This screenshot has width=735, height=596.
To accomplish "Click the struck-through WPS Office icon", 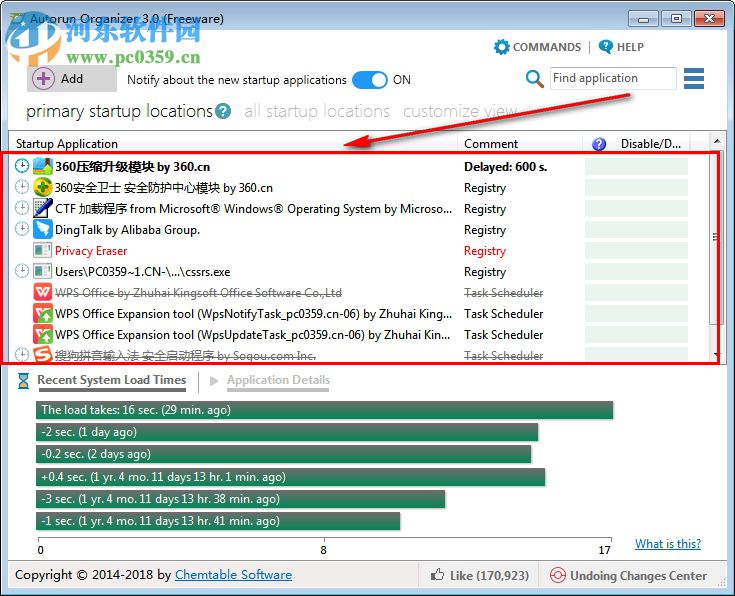I will tap(43, 292).
